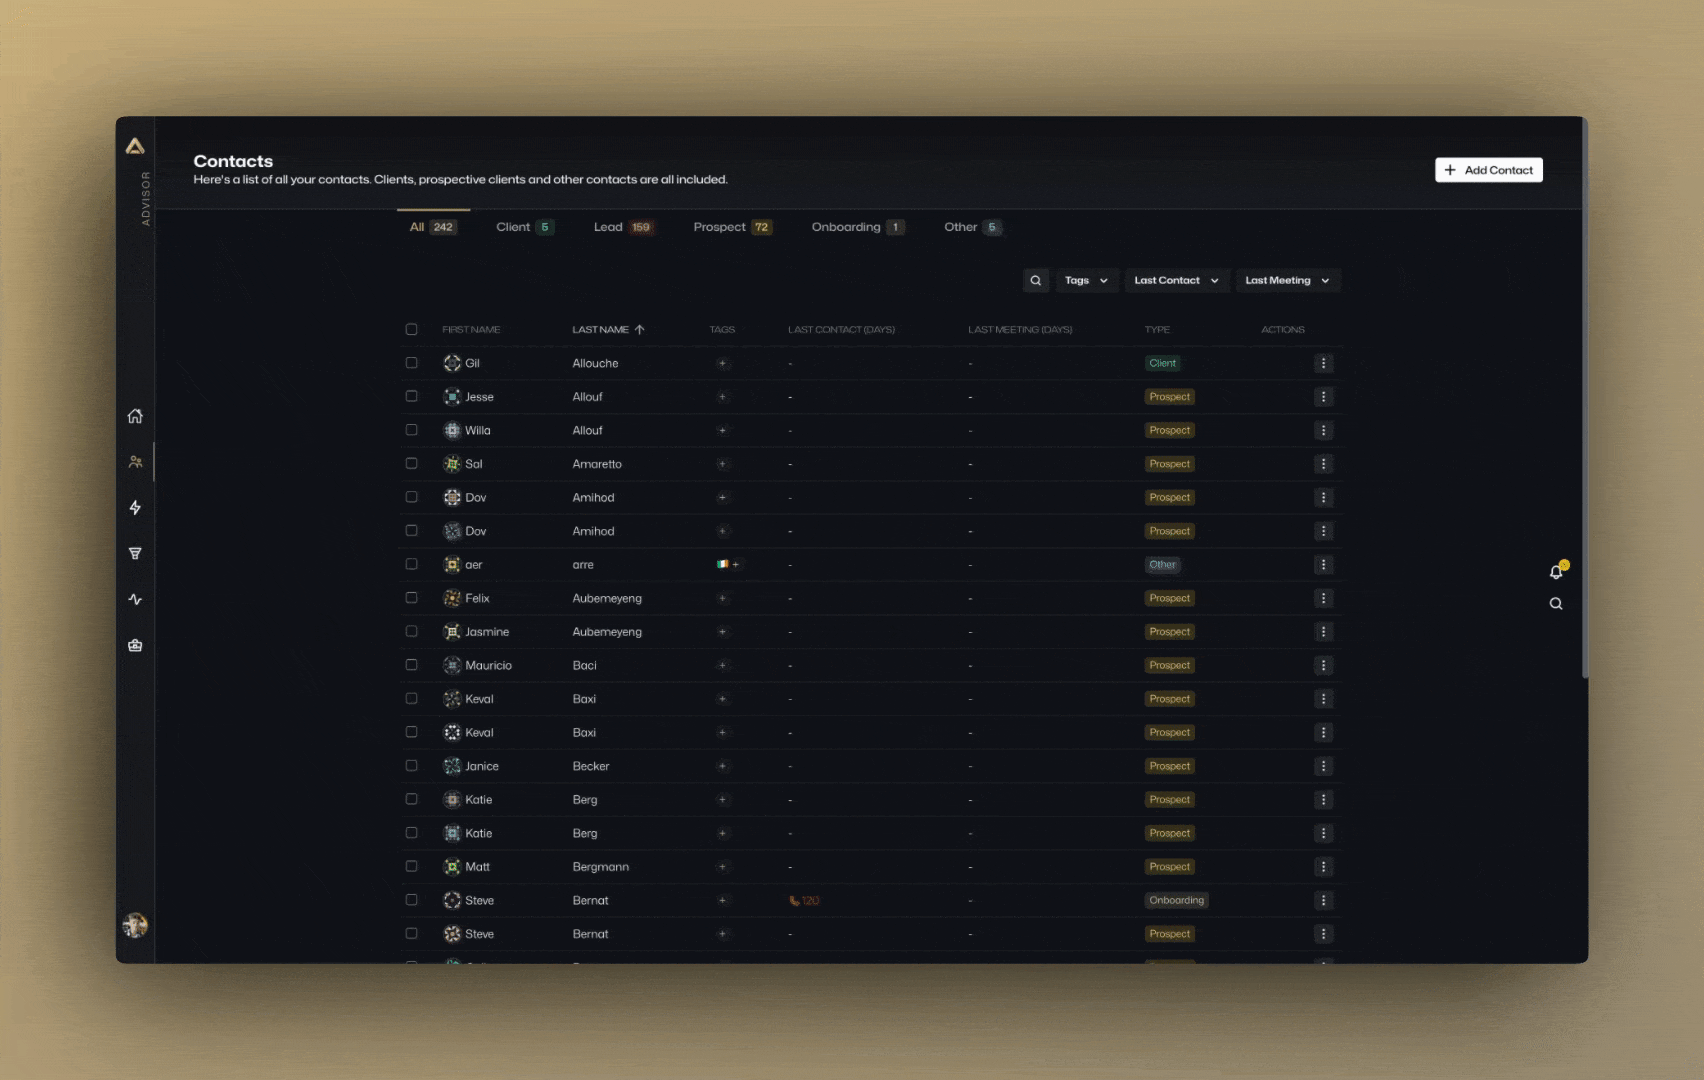The image size is (1704, 1080).
Task: Switch to the All contacts tab
Action: tap(432, 228)
